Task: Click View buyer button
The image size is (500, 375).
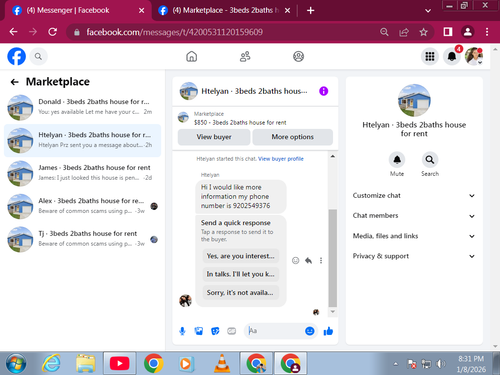Action: 214,137
